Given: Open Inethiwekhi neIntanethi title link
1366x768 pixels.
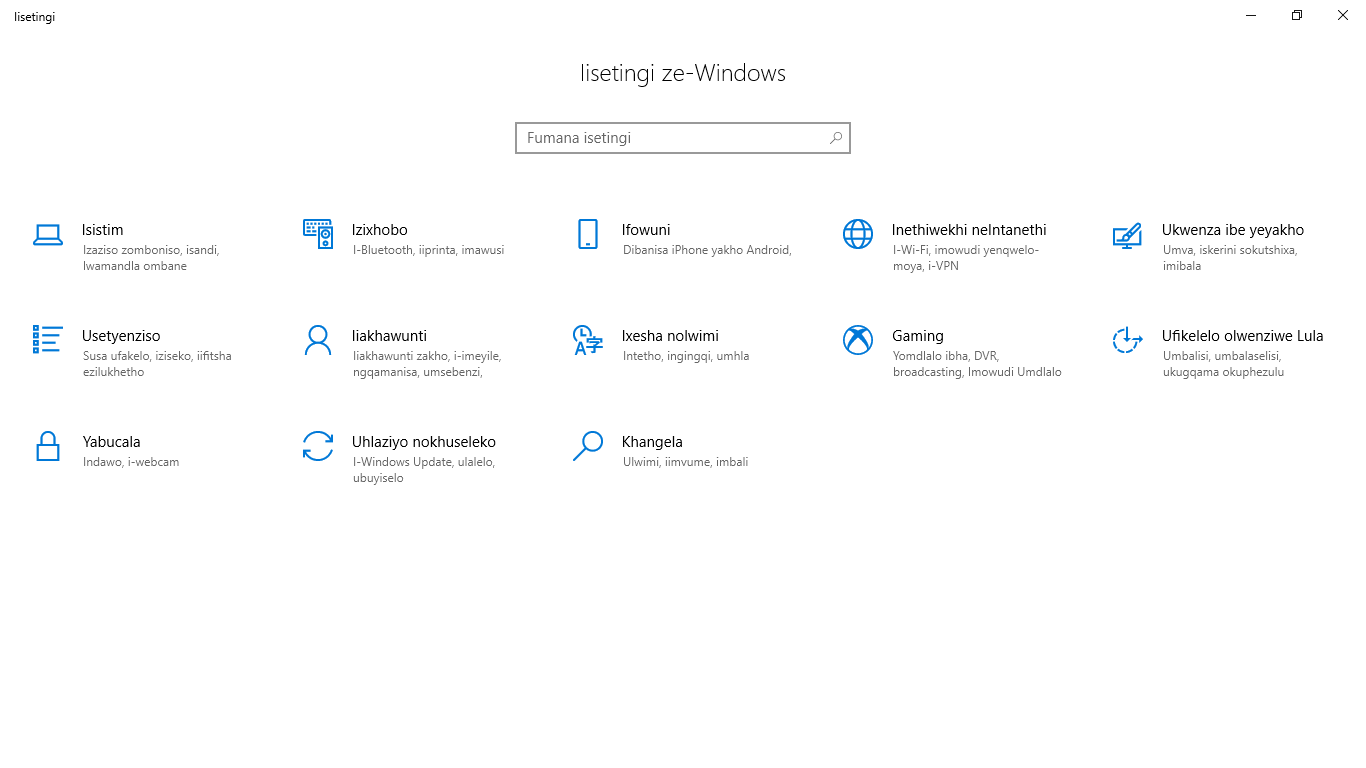Looking at the screenshot, I should pyautogui.click(x=969, y=230).
